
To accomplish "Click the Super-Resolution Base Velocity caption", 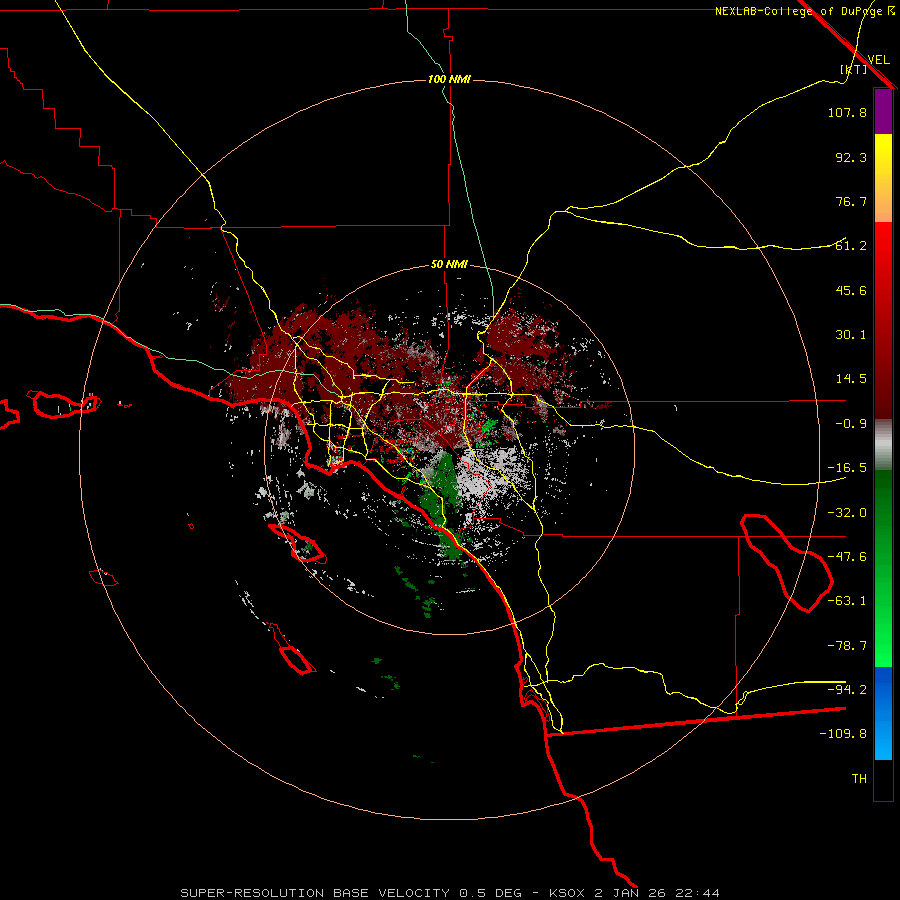I will click(x=449, y=893).
